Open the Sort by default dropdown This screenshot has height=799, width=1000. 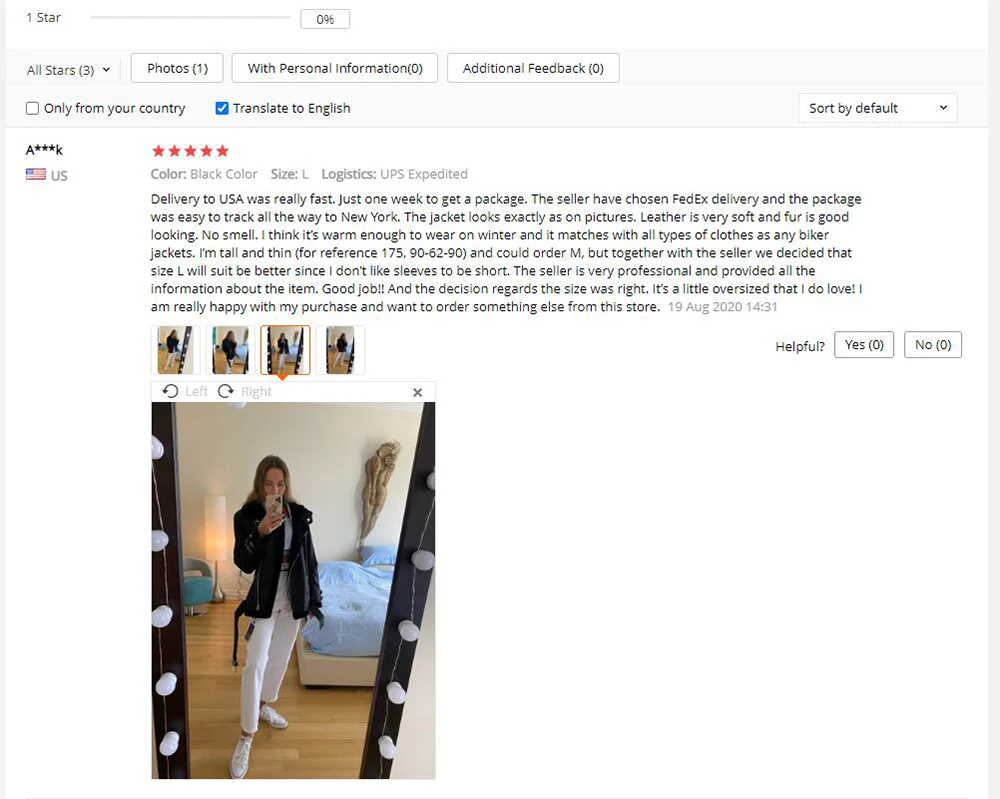click(878, 108)
